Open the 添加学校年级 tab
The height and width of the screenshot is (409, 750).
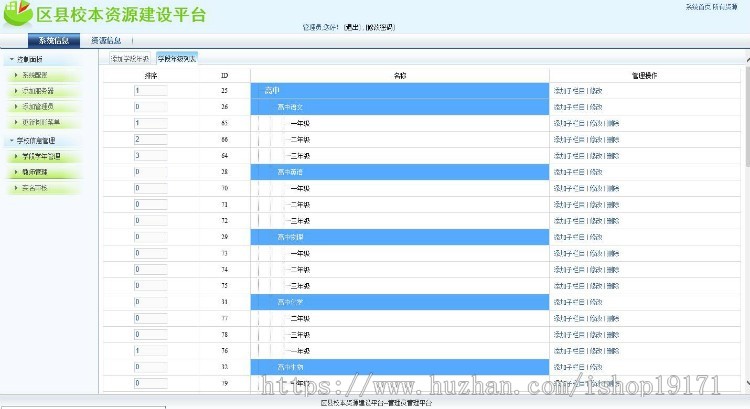coord(130,59)
